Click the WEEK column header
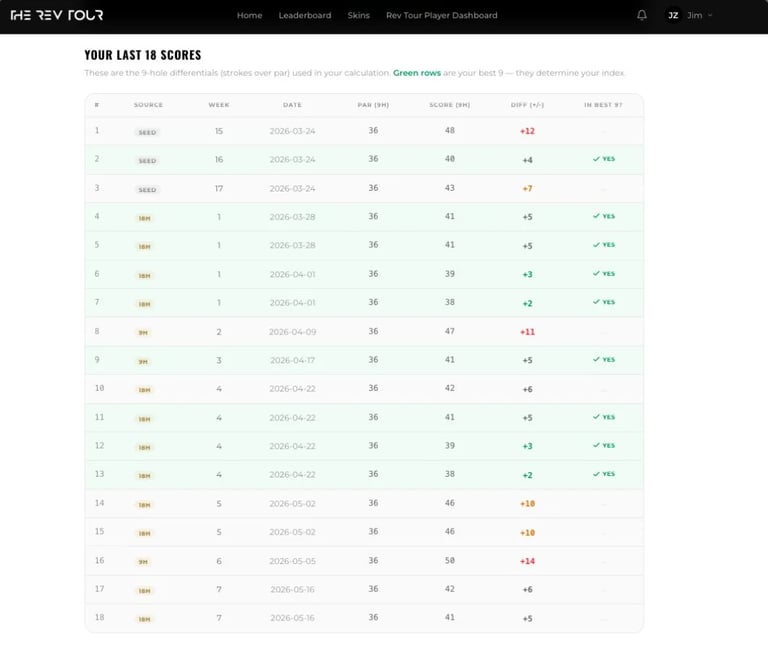The height and width of the screenshot is (650, 768). tap(219, 105)
